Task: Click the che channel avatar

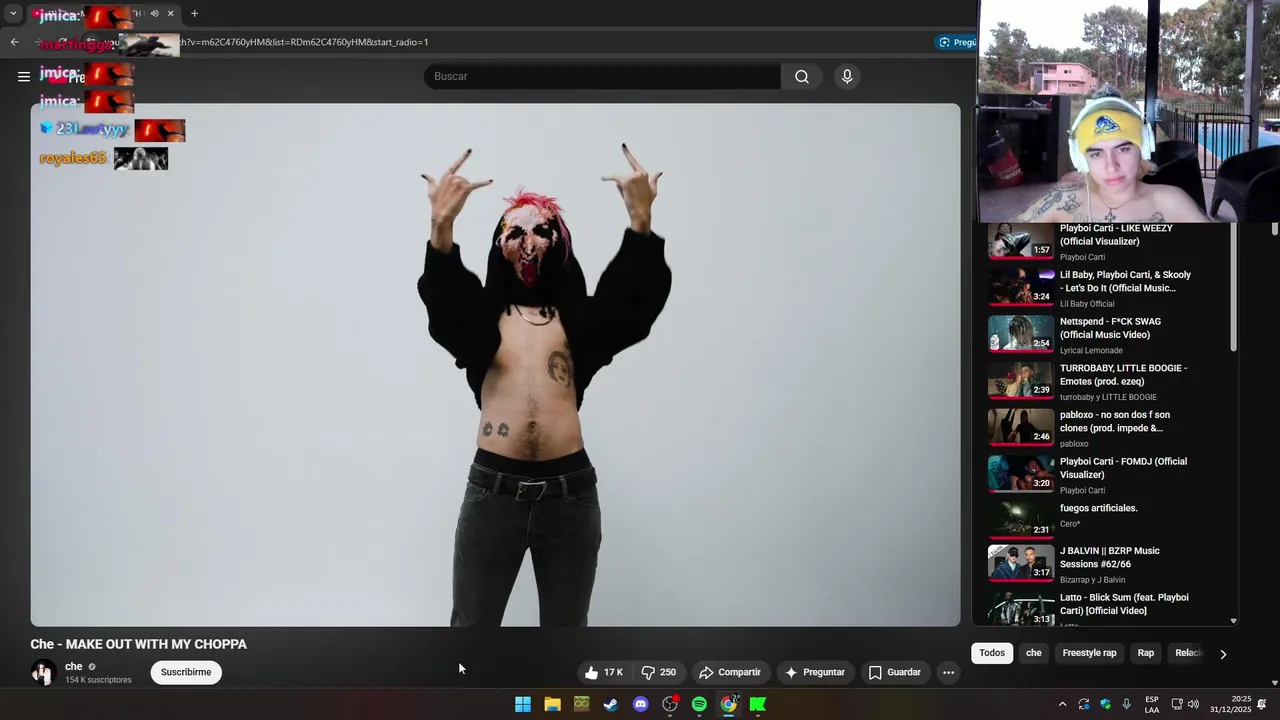Action: click(x=43, y=672)
